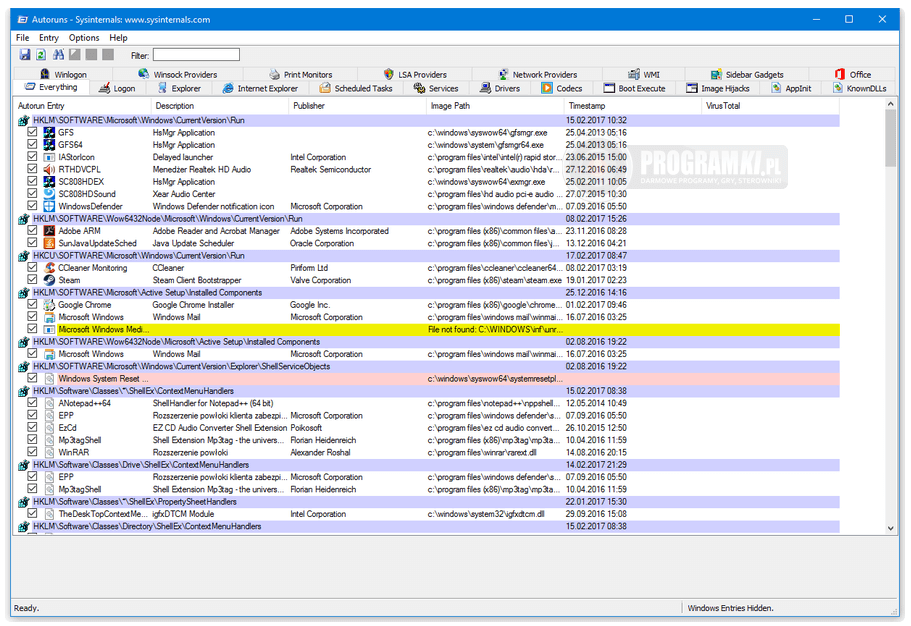
Task: Click the TheDeskTopContextMenu file icon
Action: 49,514
